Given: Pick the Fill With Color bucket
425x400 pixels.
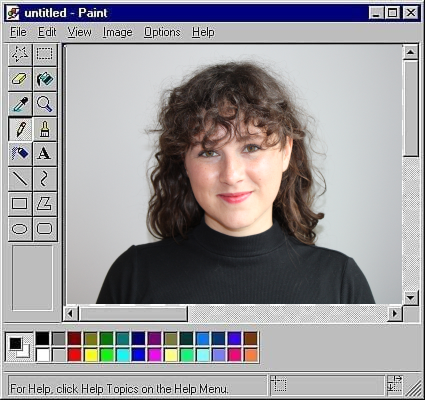Looking at the screenshot, I should coord(45,79).
